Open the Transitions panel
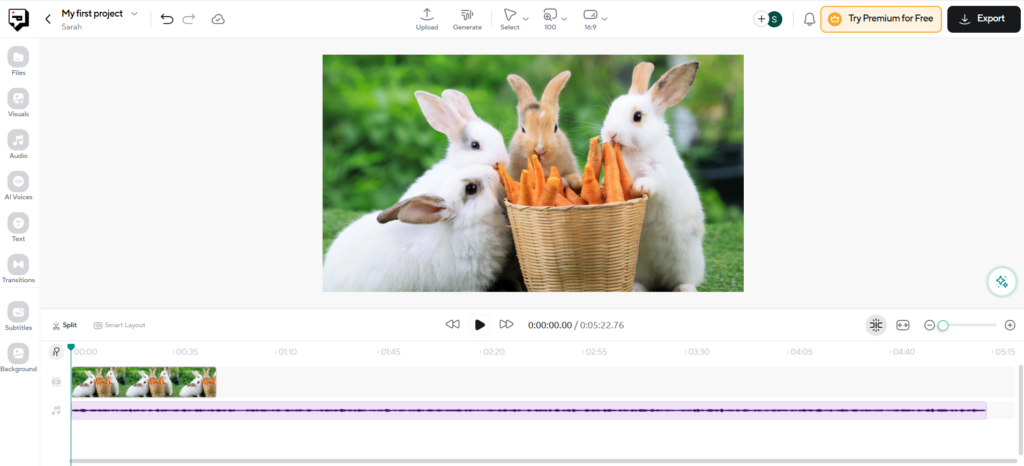This screenshot has height=466, width=1024. [x=18, y=269]
